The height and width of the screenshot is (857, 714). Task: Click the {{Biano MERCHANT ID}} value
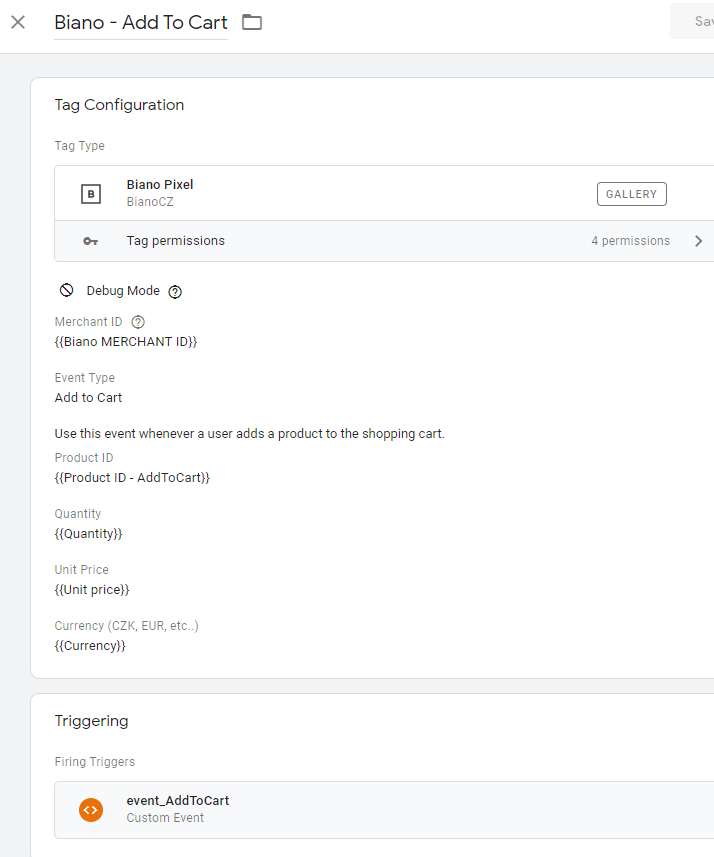(126, 342)
